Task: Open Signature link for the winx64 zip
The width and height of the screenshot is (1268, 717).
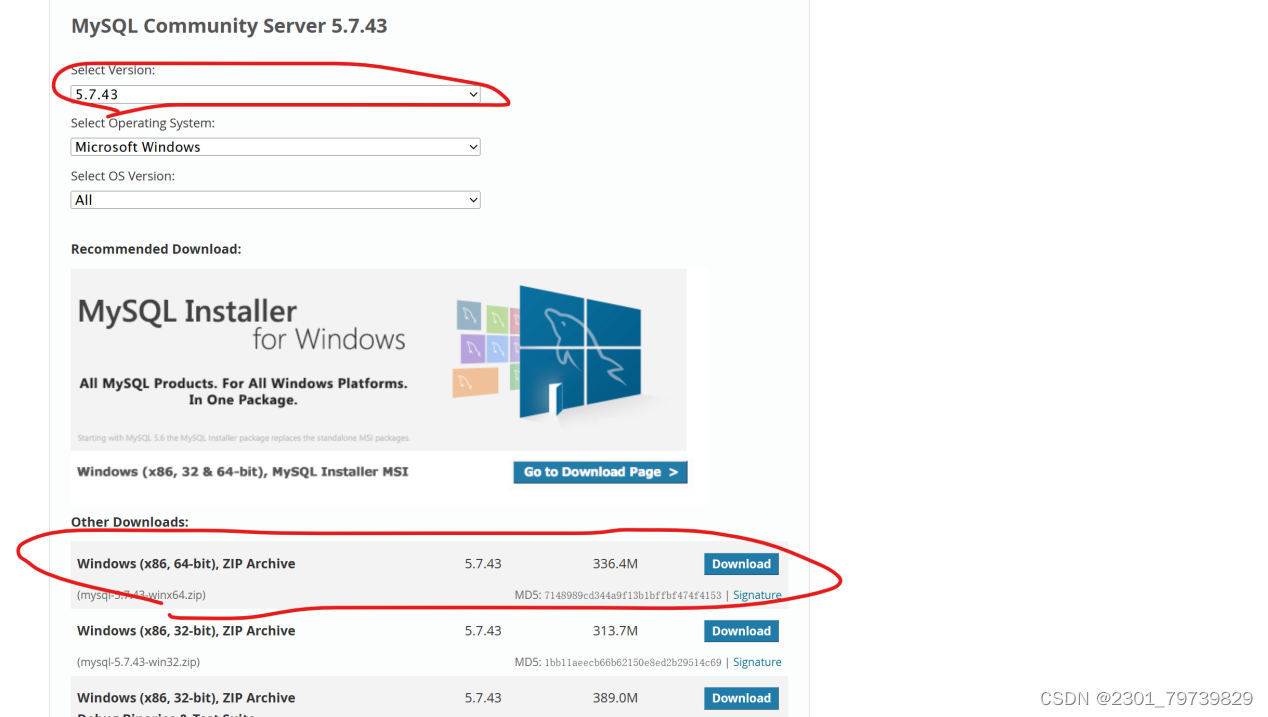Action: pos(757,595)
